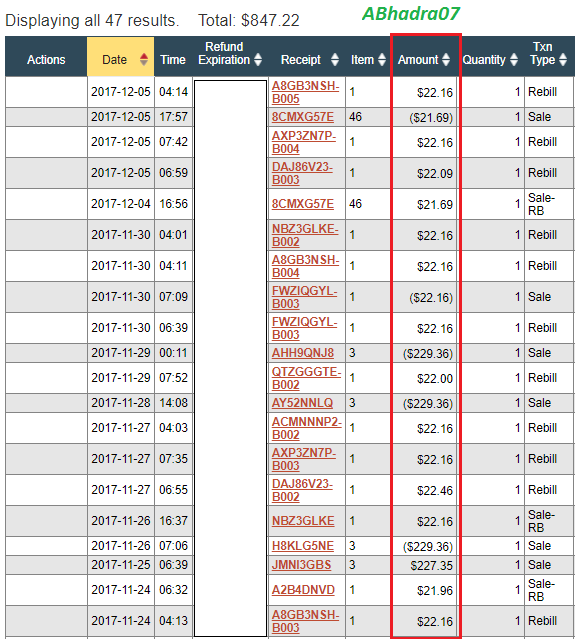Click the Quantity column sort arrows
Image resolution: width=575 pixels, height=639 pixels.
(x=514, y=59)
